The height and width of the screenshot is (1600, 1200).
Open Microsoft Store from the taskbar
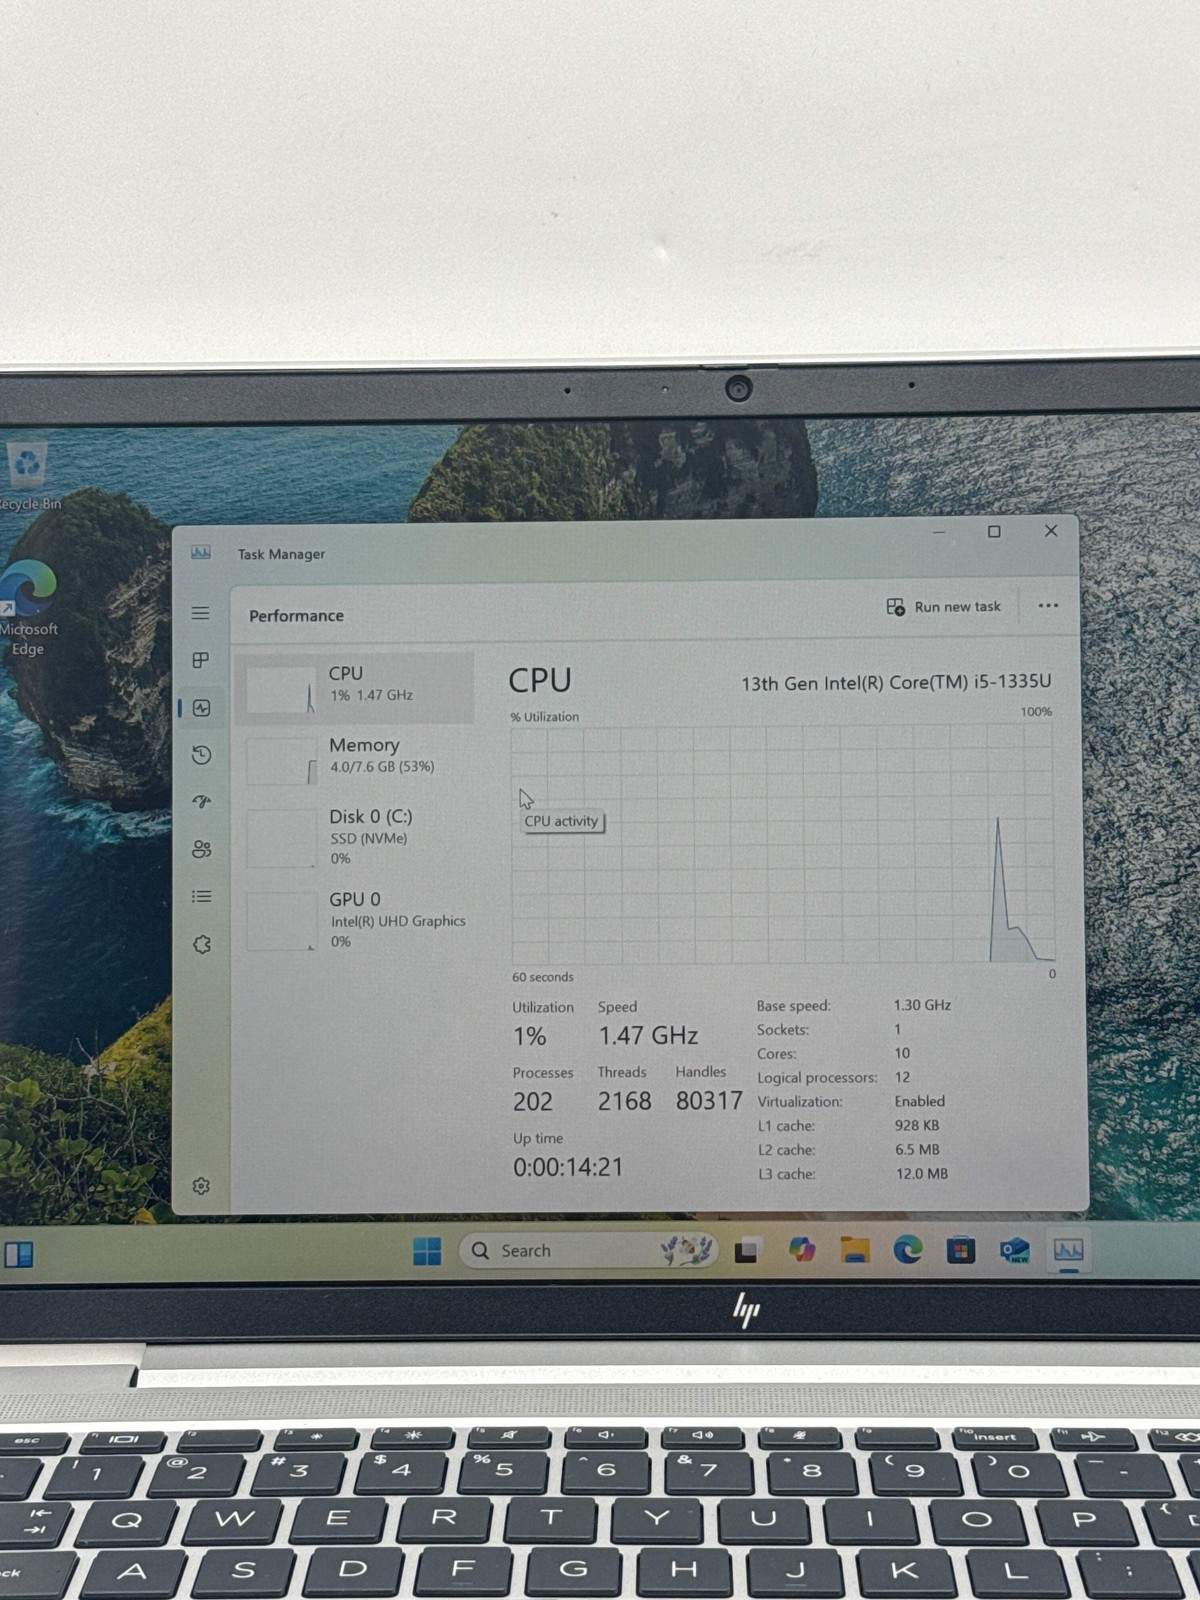coord(961,1250)
